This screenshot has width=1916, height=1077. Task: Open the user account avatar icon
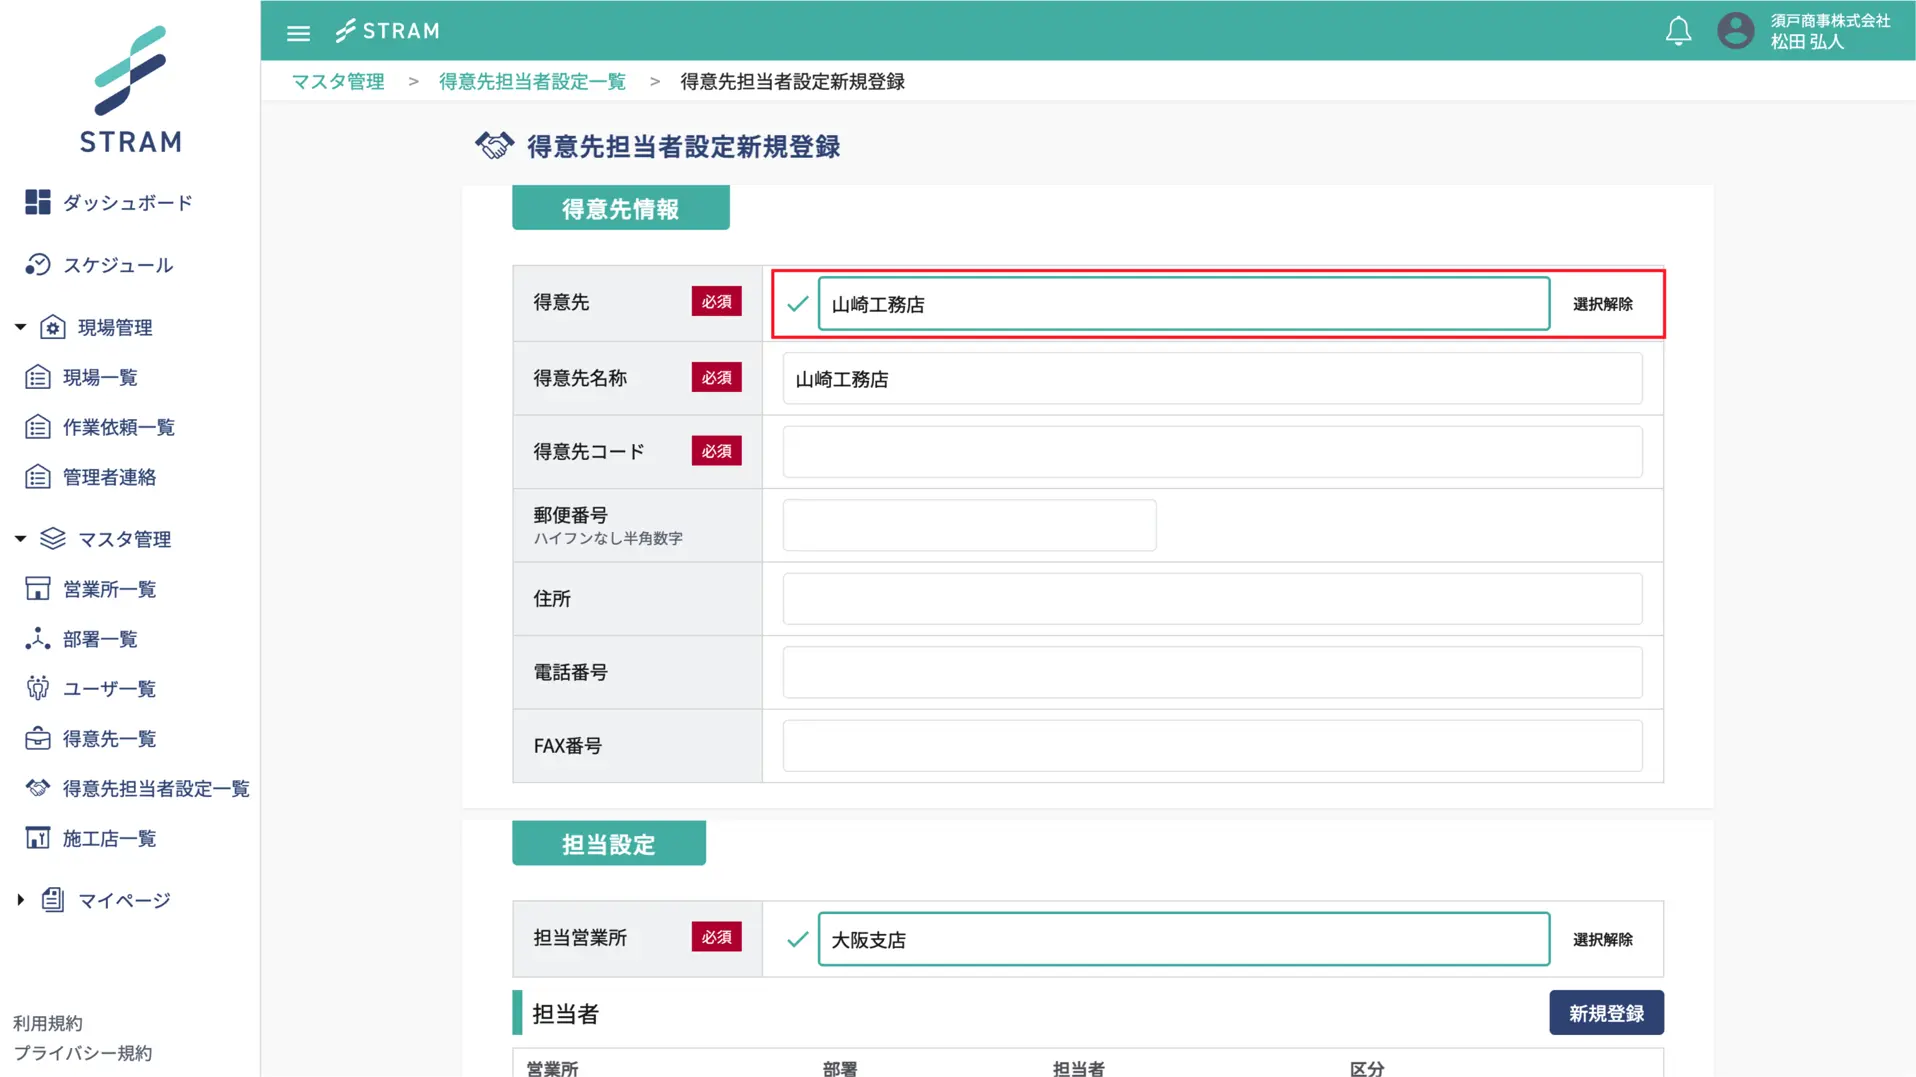click(1735, 31)
